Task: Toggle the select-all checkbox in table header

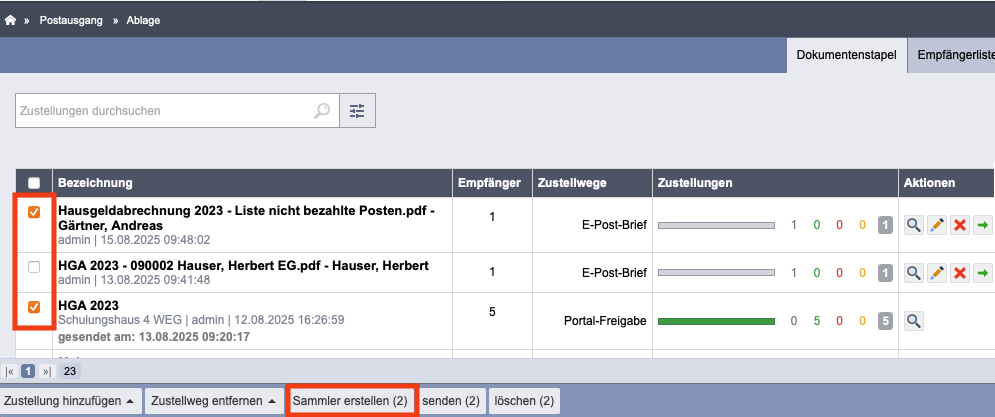Action: tap(34, 183)
